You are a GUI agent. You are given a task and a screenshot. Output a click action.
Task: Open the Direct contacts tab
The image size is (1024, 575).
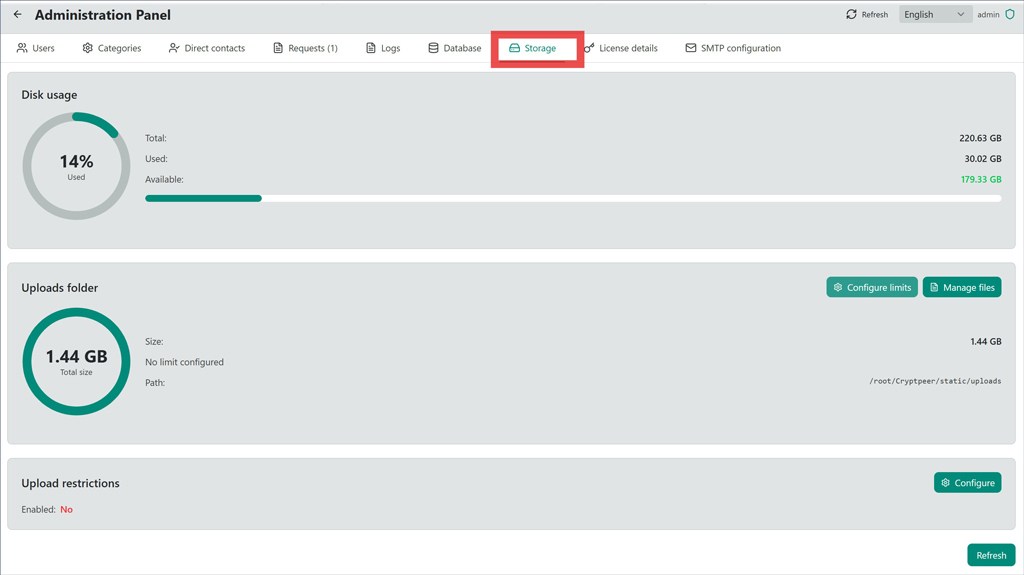[206, 48]
